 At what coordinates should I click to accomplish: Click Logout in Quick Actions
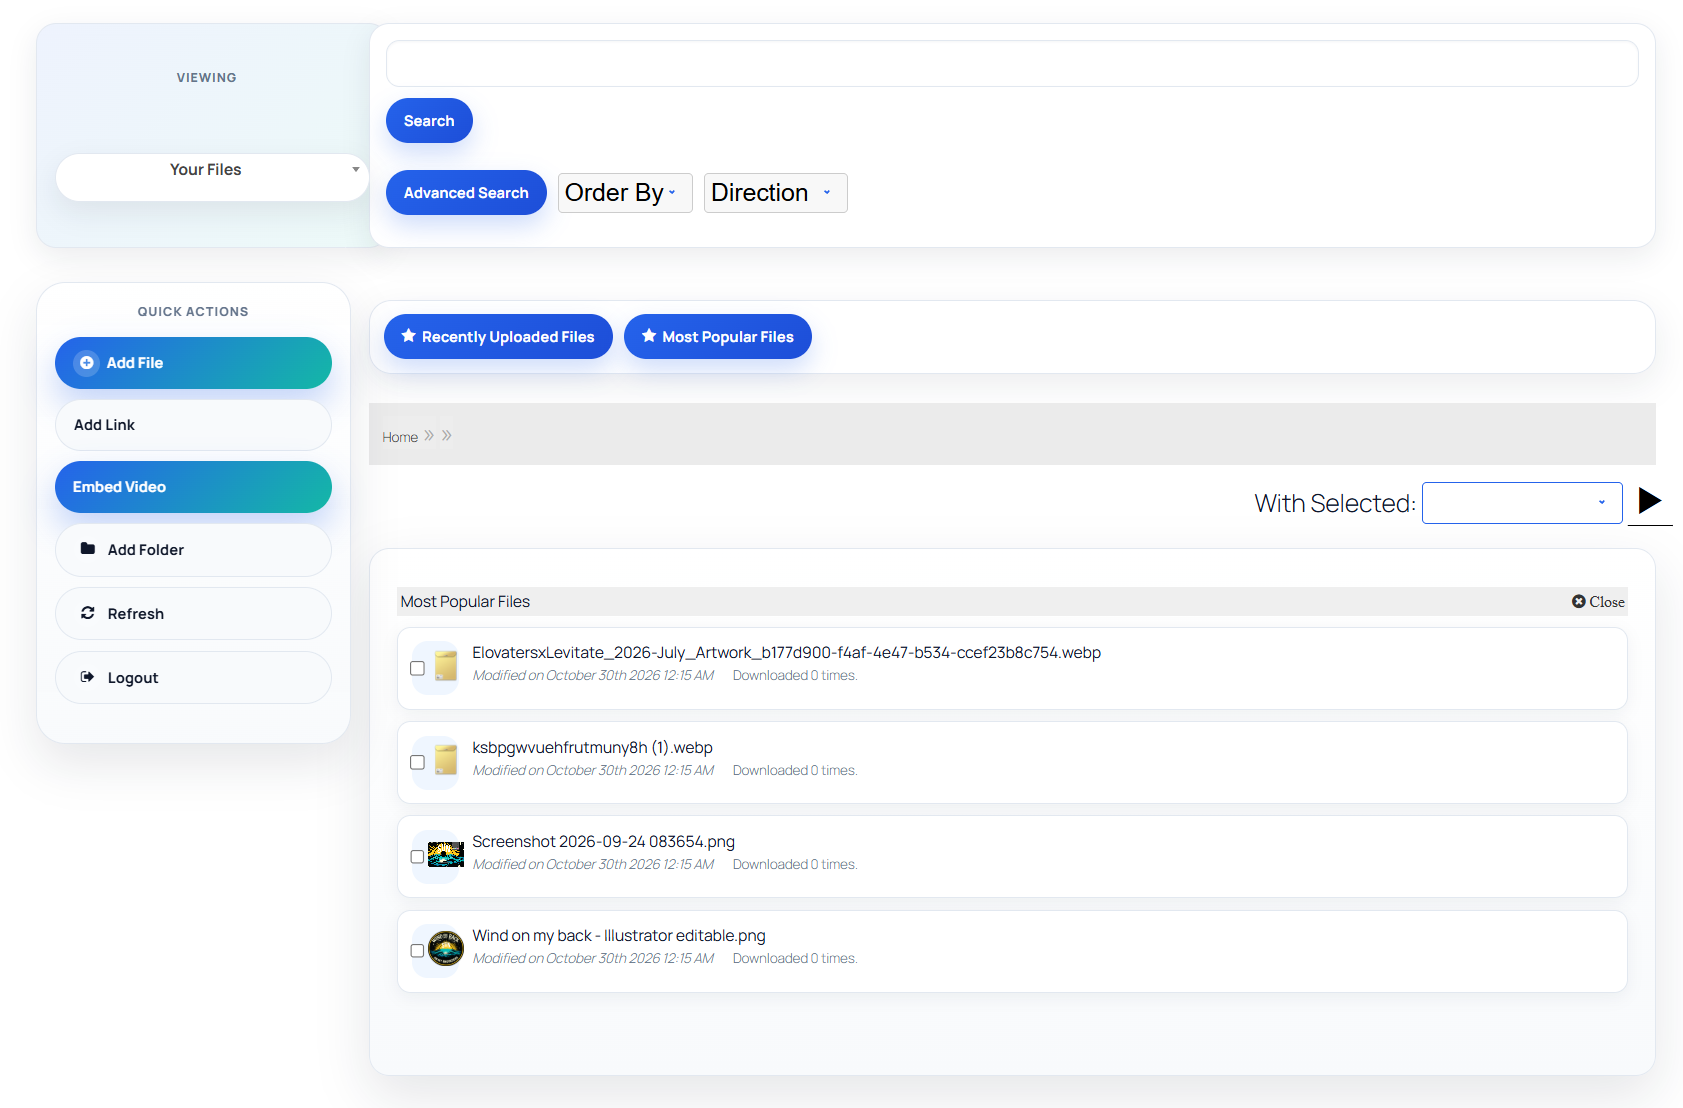coord(193,678)
